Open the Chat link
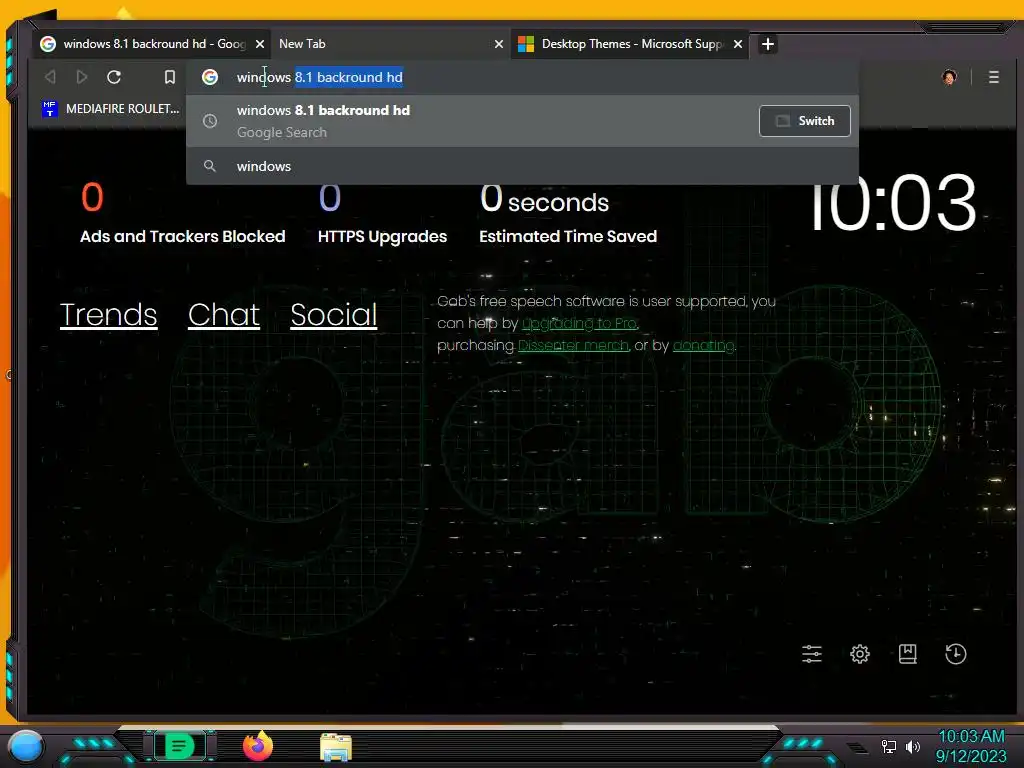1024x768 pixels. click(224, 315)
